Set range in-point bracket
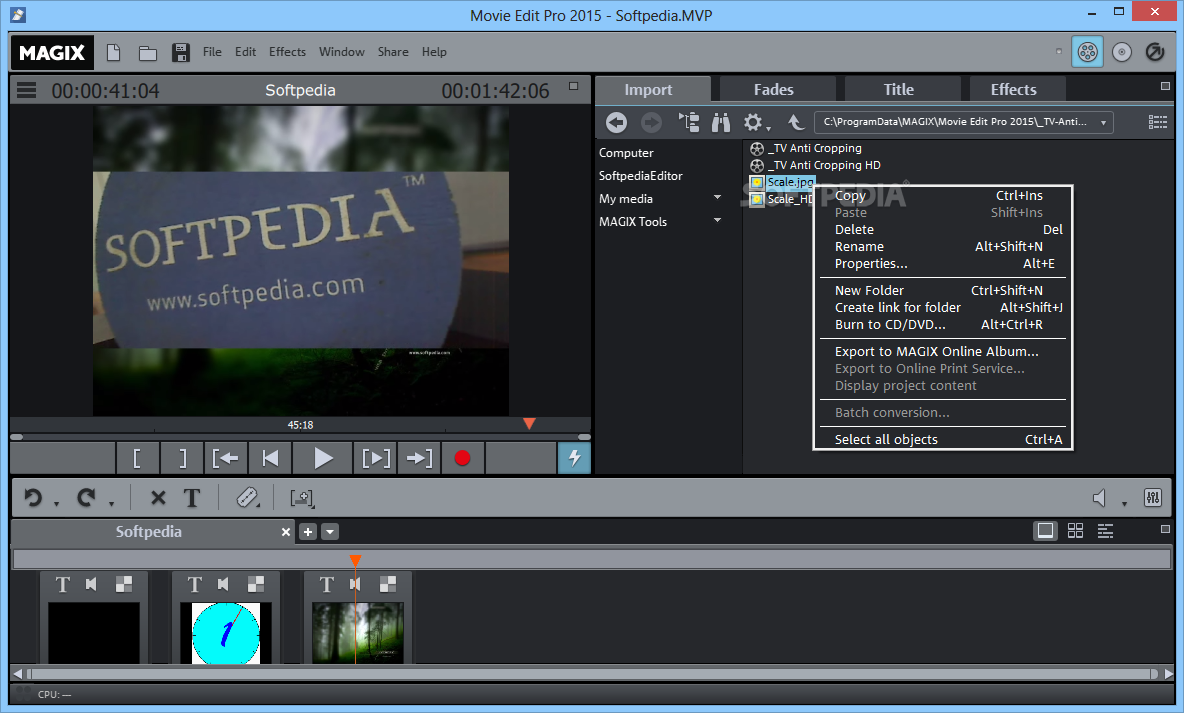Image resolution: width=1184 pixels, height=713 pixels. click(x=137, y=458)
